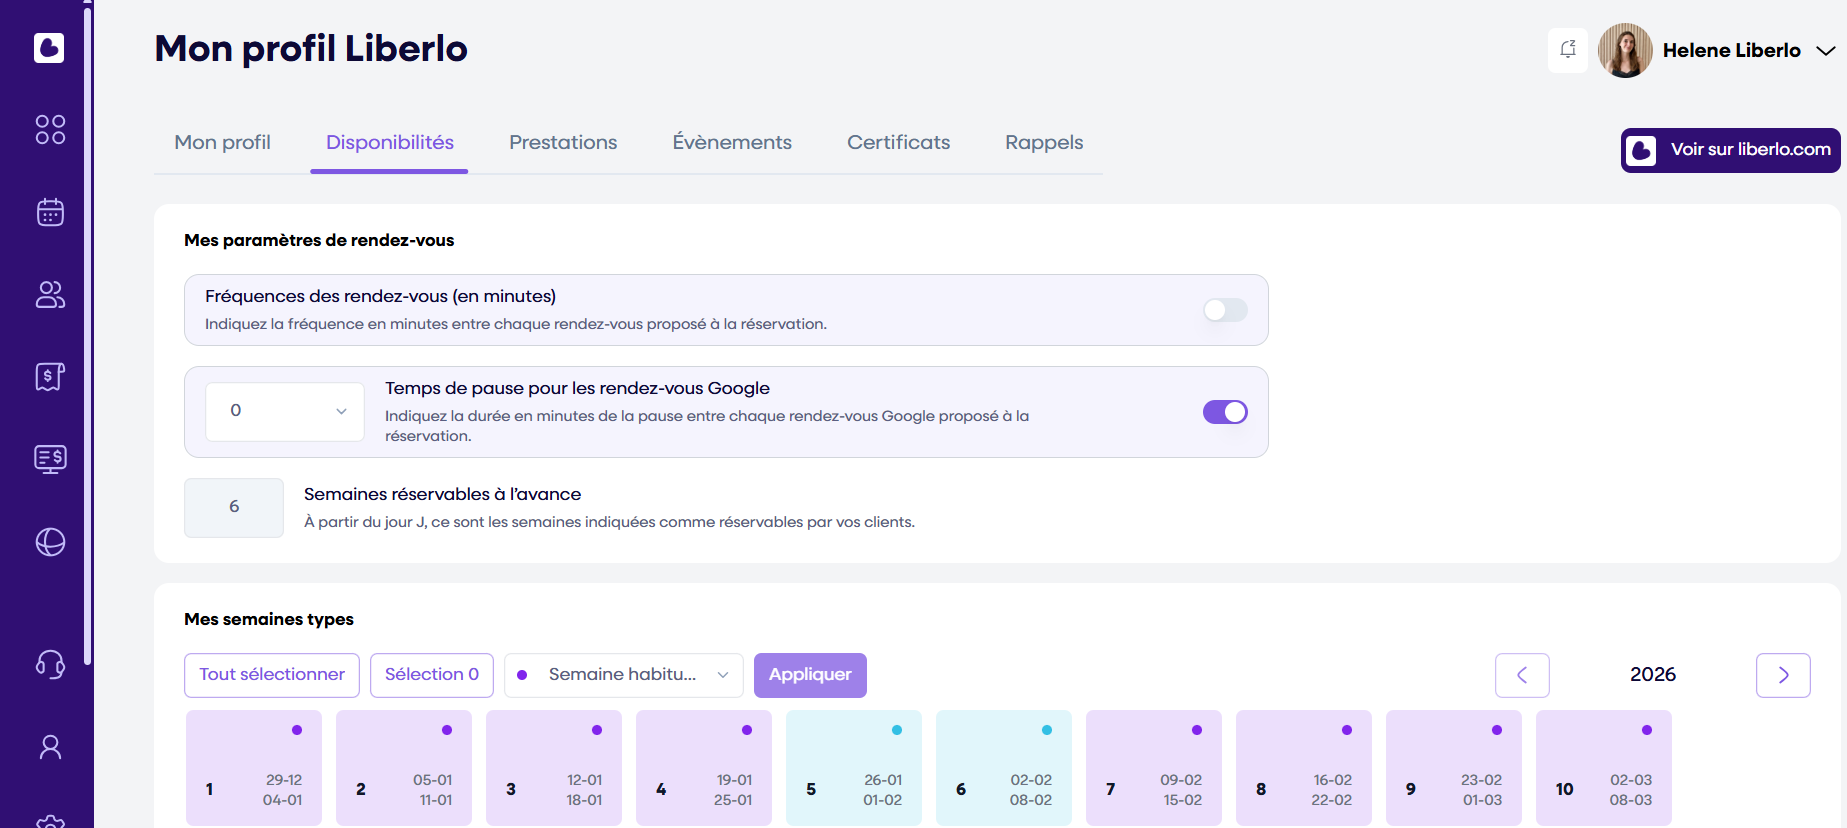Open support headset icon in sidebar

click(x=50, y=664)
